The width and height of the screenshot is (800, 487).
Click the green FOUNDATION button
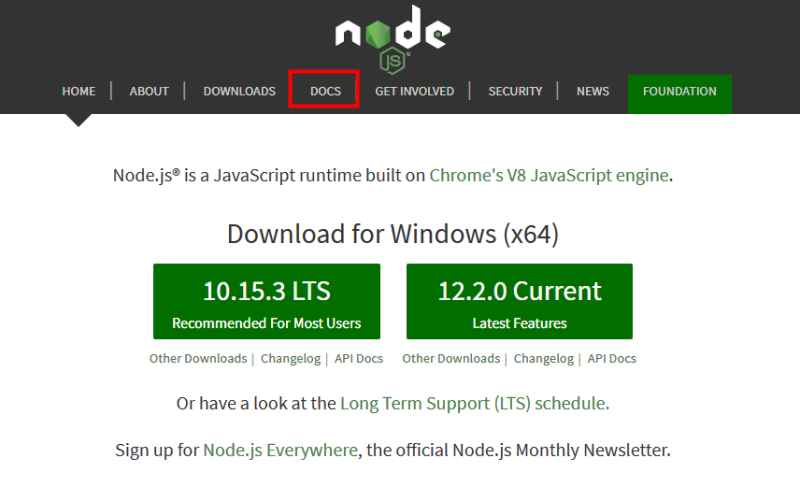click(680, 94)
